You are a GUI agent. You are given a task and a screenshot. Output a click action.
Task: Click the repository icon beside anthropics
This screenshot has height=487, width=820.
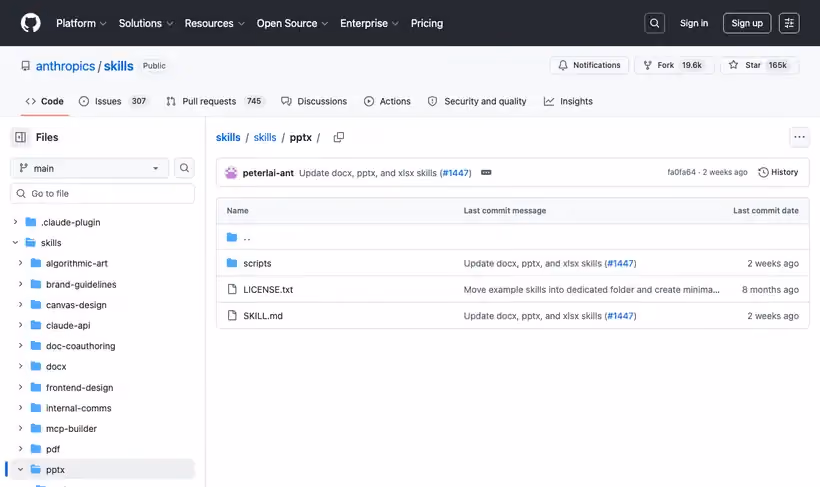(26, 66)
